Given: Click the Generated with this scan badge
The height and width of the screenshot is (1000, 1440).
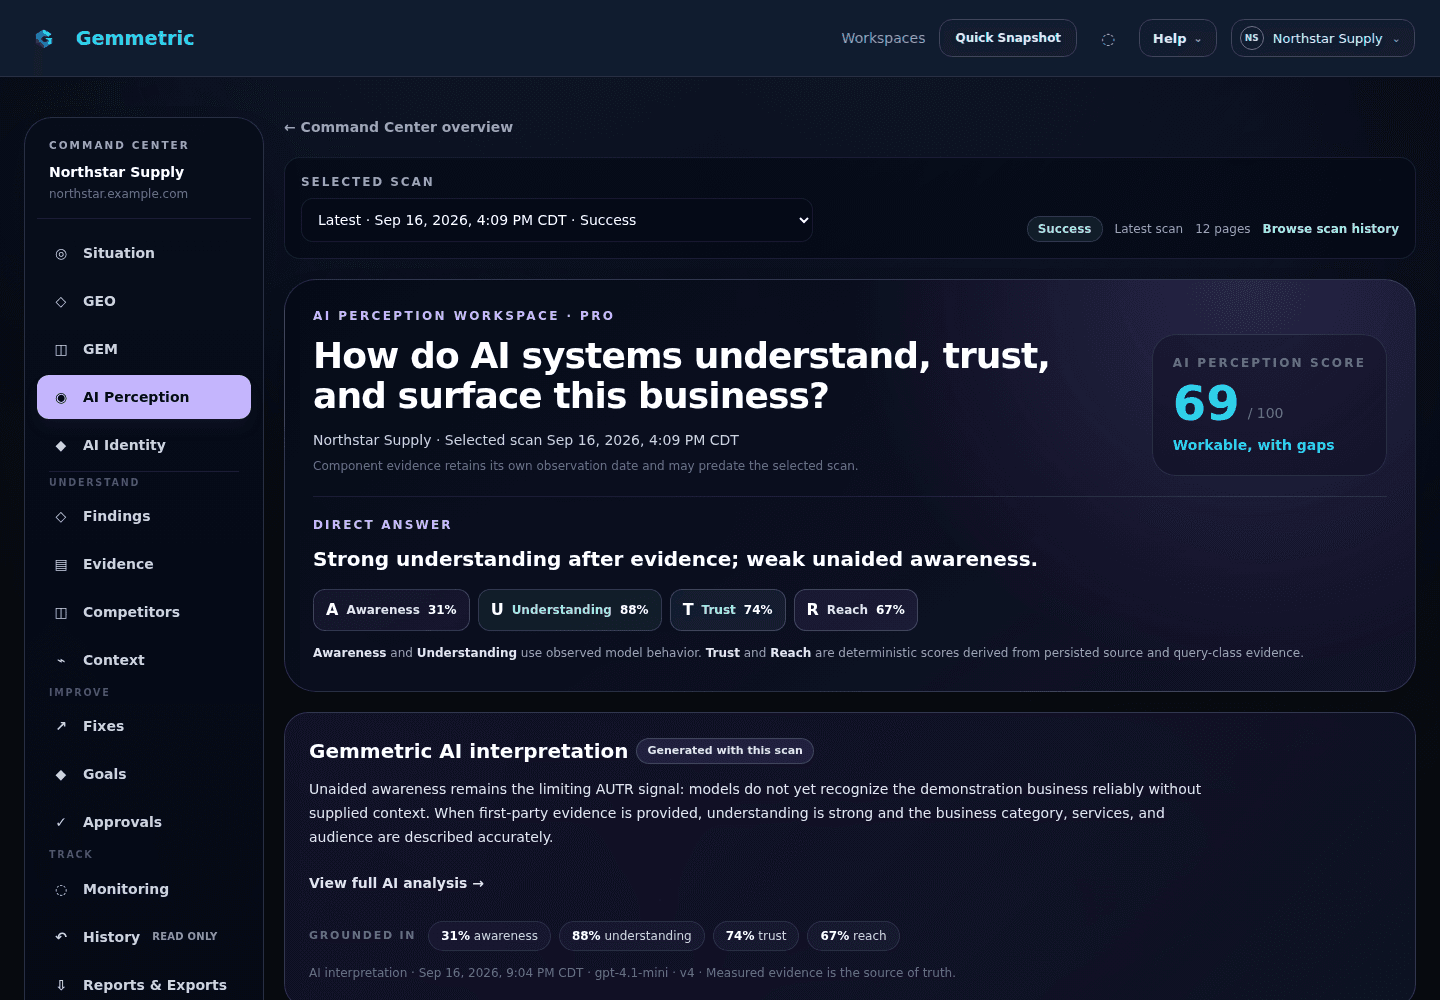Looking at the screenshot, I should click(725, 751).
